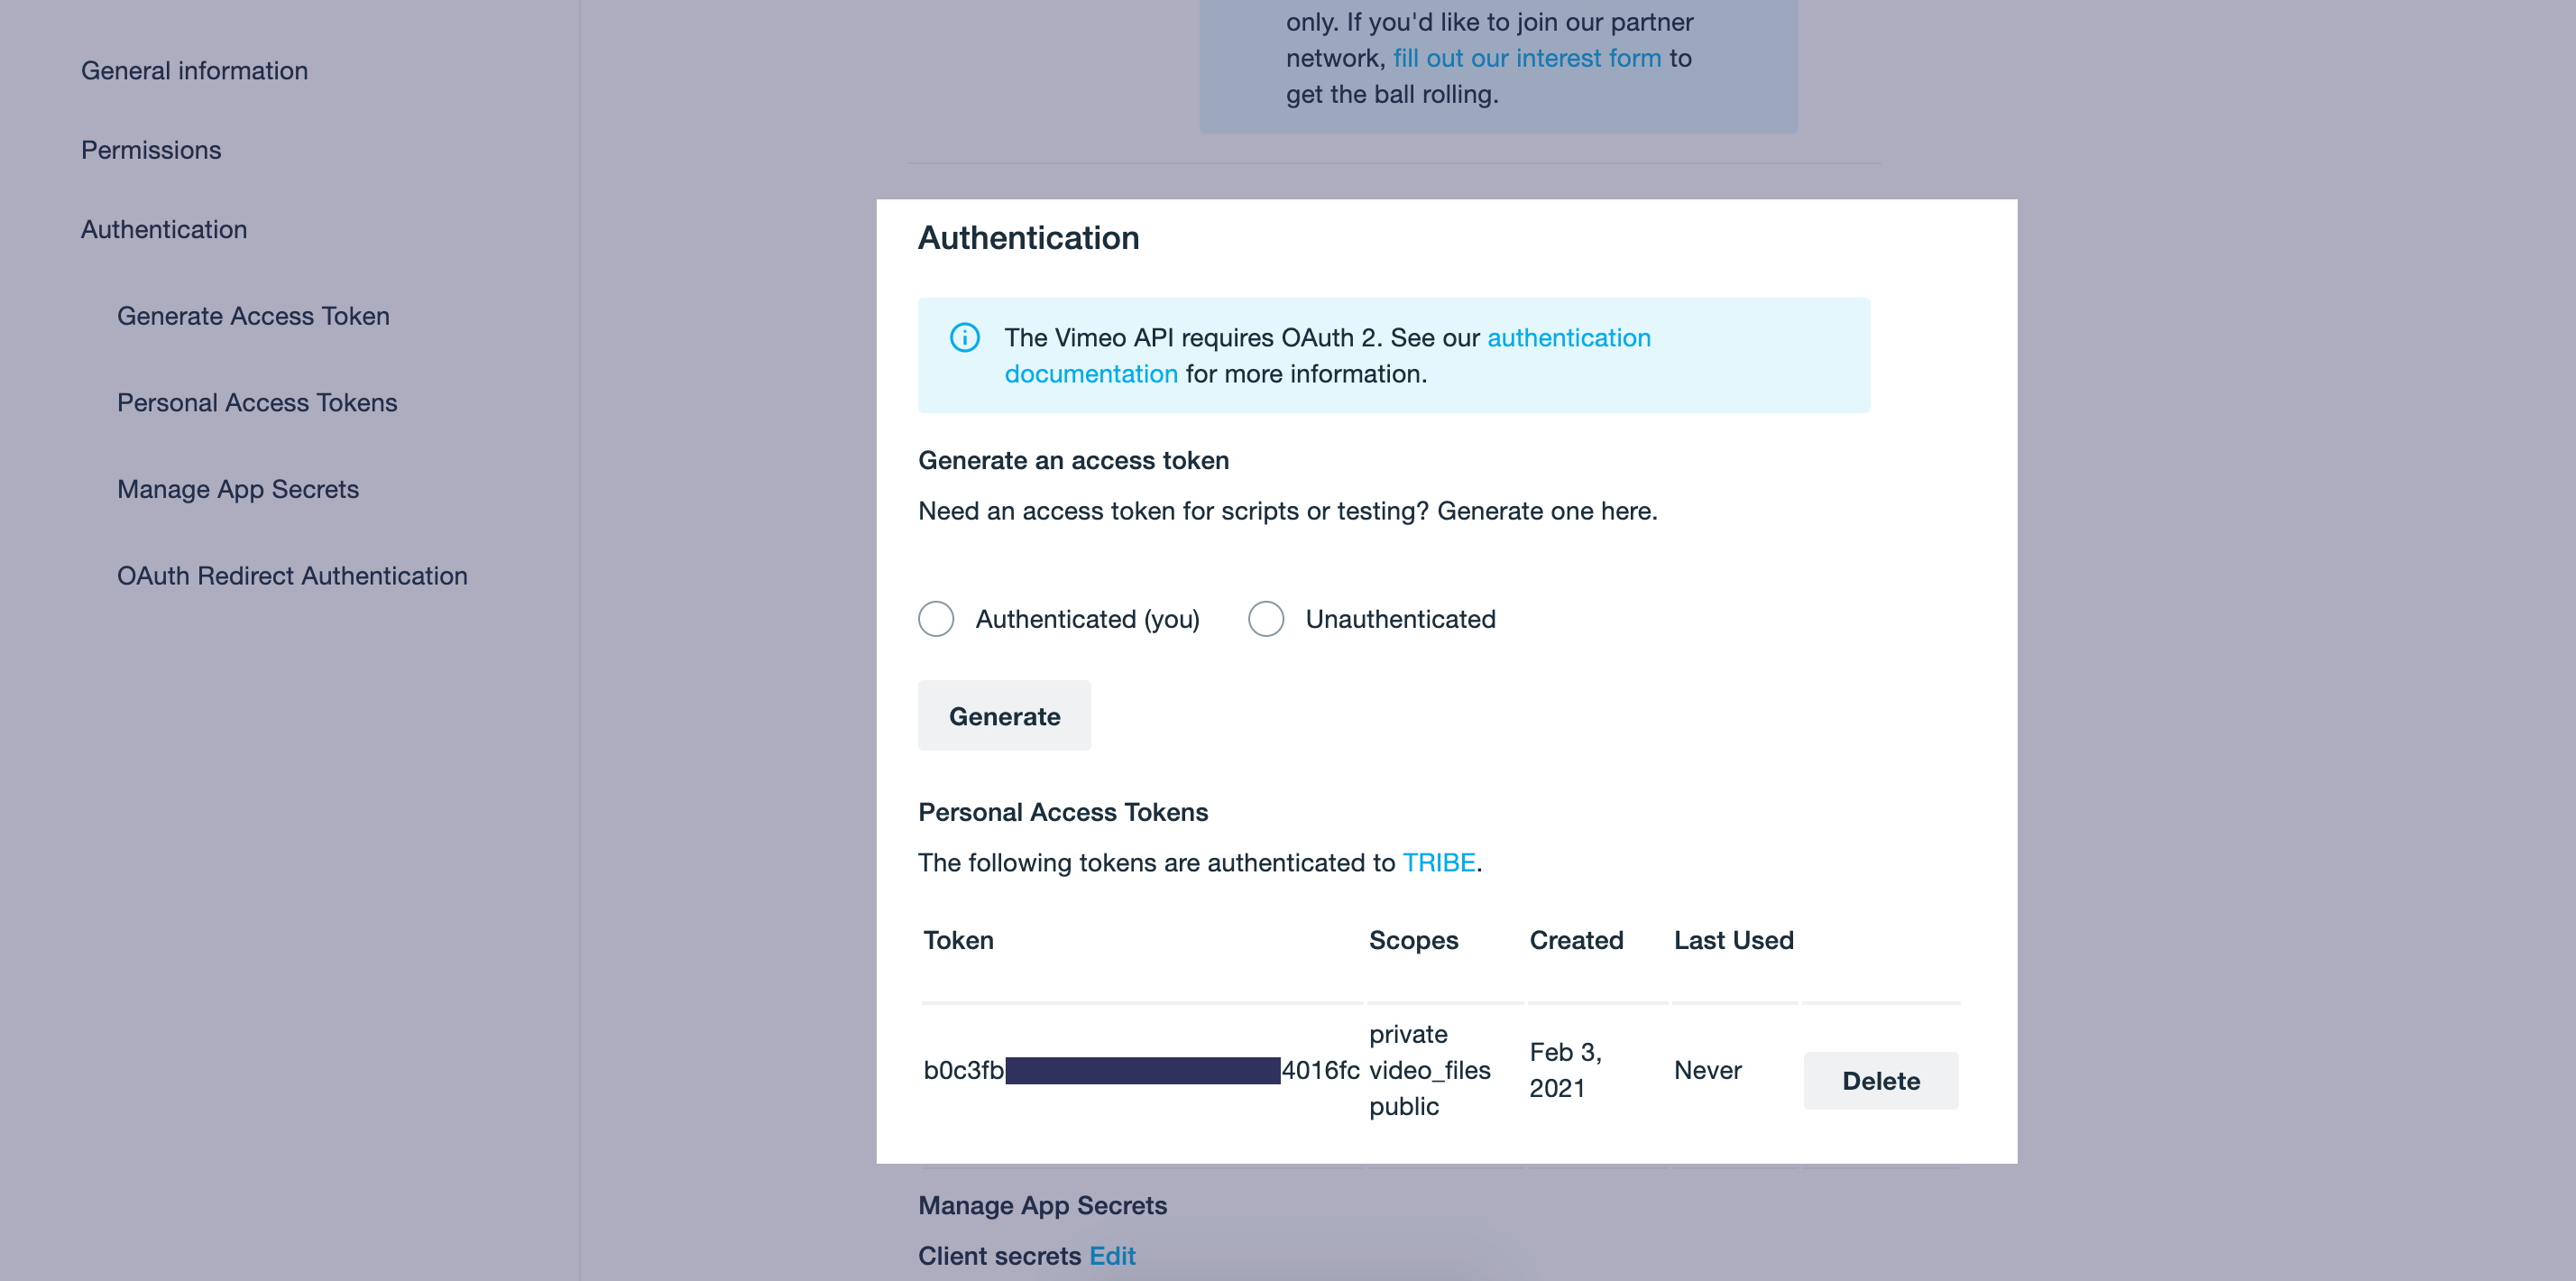The width and height of the screenshot is (2576, 1281).
Task: Click the redacted token value b0c3fb…4016fc
Action: pyautogui.click(x=1141, y=1070)
